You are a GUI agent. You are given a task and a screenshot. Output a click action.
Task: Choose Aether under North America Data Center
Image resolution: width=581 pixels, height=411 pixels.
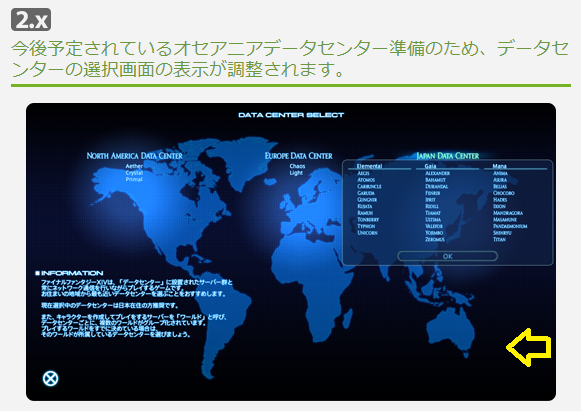coord(134,166)
